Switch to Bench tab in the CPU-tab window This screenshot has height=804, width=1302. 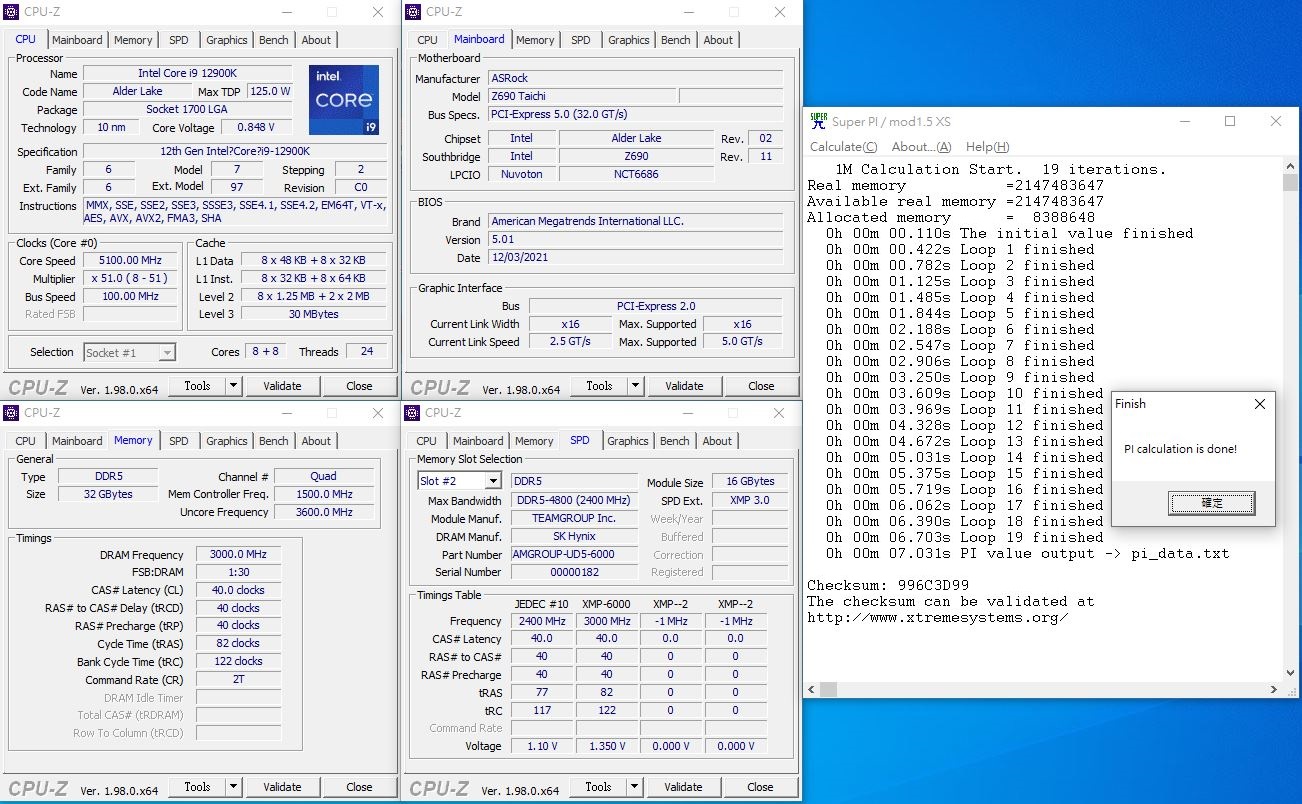tap(274, 40)
